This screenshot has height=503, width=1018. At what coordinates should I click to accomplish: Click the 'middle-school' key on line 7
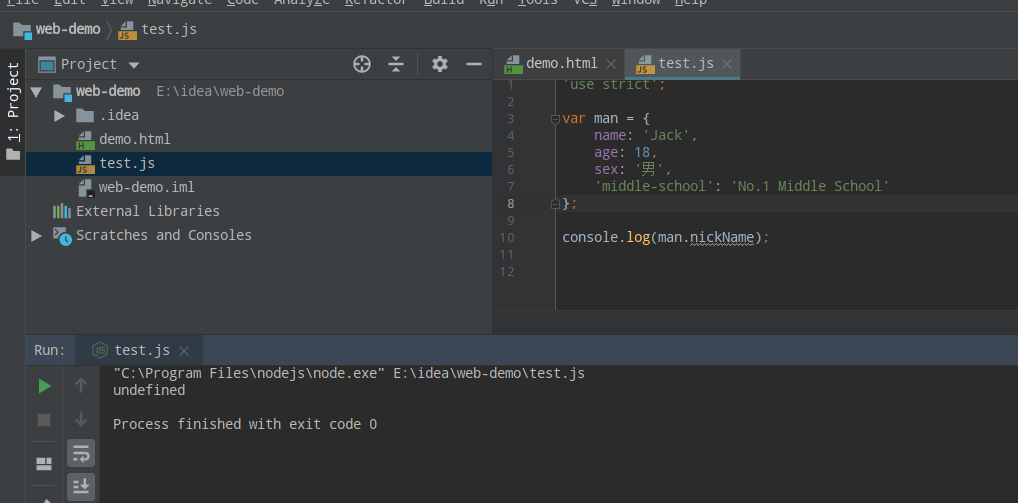point(655,186)
